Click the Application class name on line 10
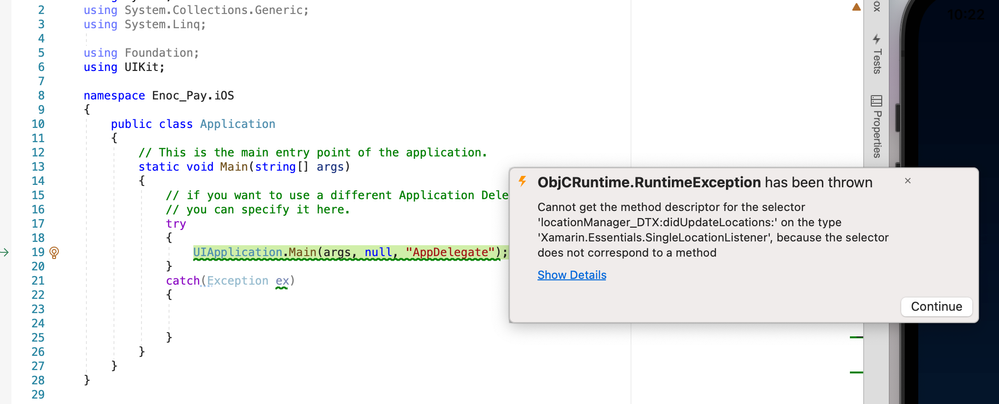 237,124
